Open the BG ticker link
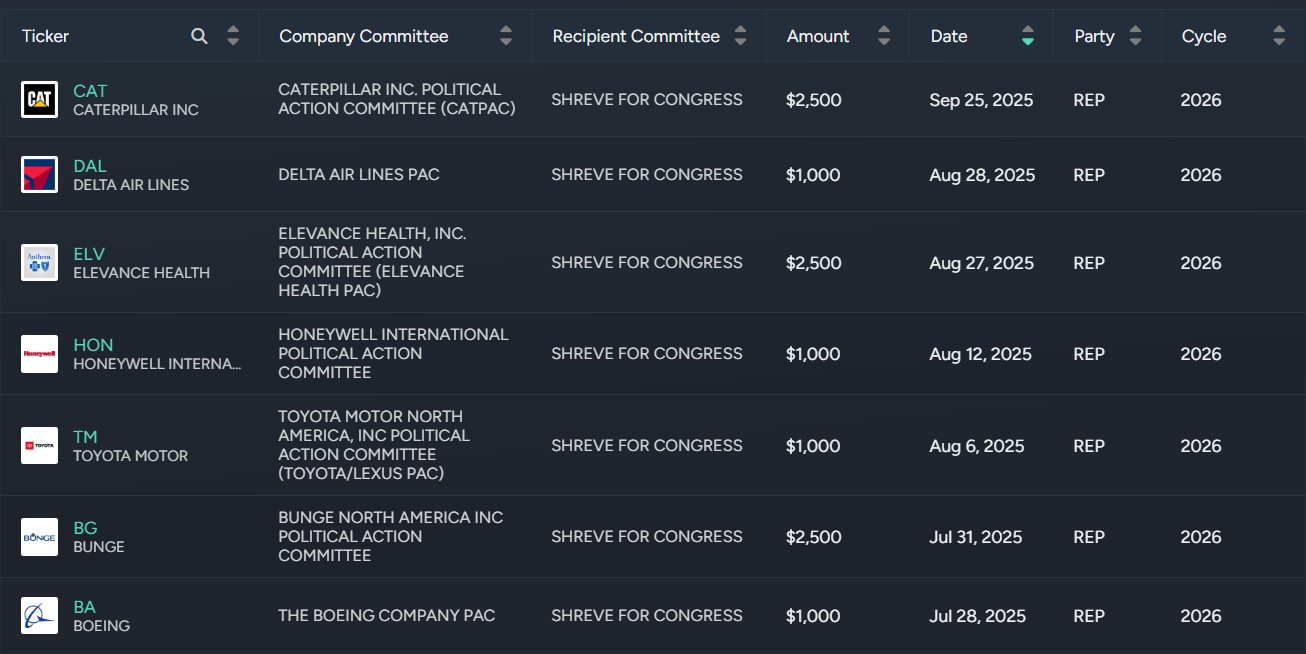The width and height of the screenshot is (1306, 654). 85,528
